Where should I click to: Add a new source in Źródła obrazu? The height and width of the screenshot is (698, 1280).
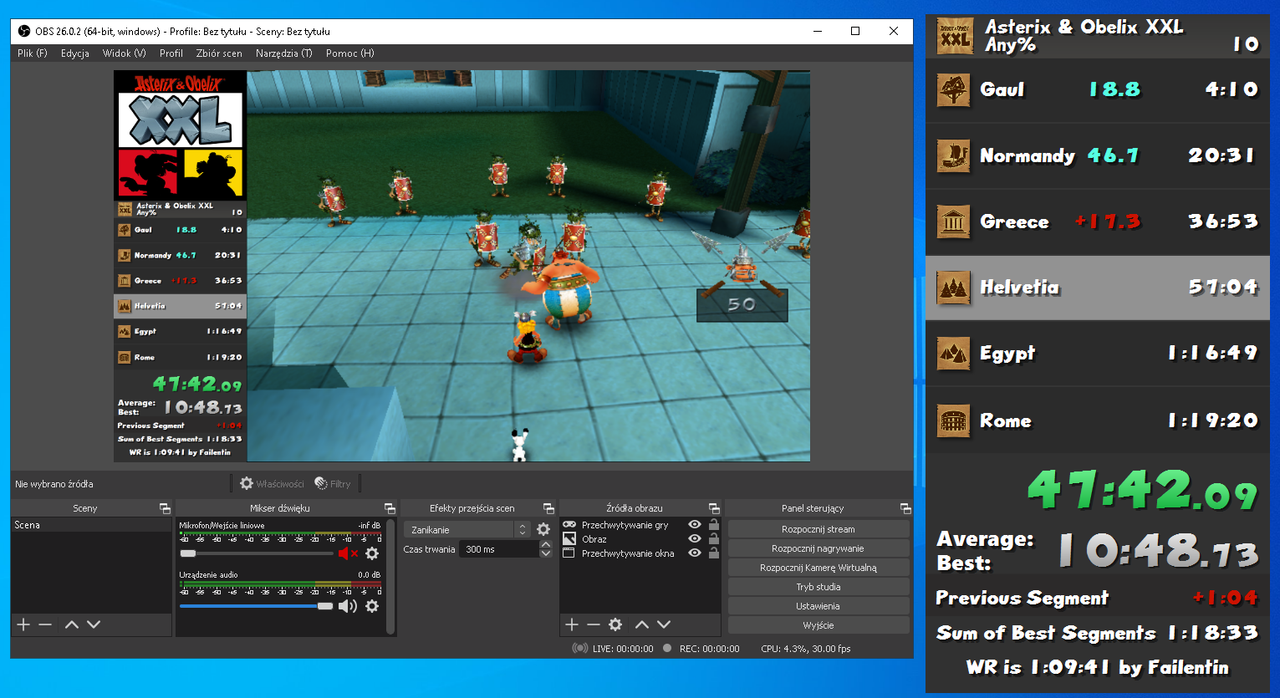click(x=572, y=624)
